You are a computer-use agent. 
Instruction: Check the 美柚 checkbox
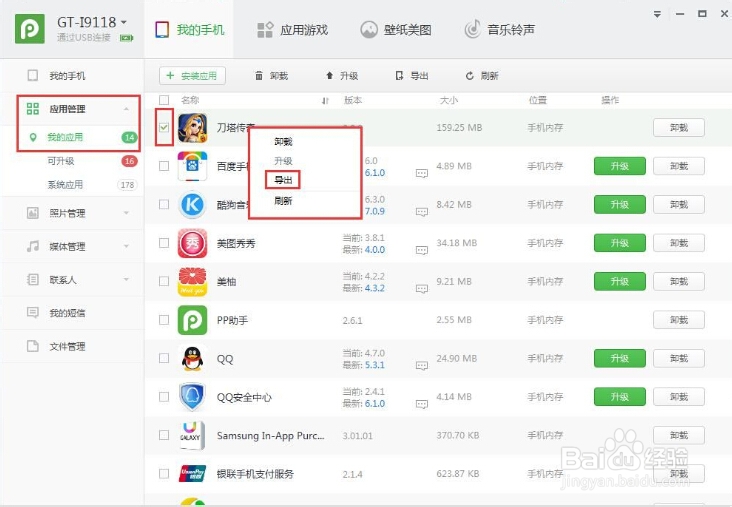(x=164, y=281)
